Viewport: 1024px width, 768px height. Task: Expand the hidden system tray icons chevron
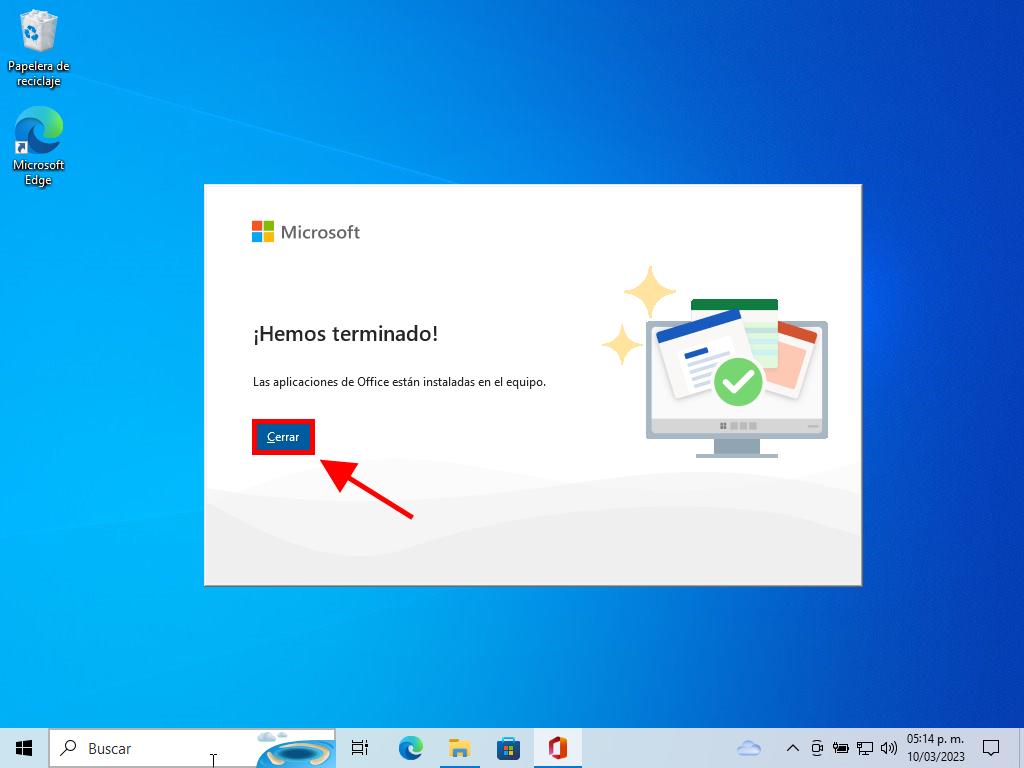(x=792, y=748)
